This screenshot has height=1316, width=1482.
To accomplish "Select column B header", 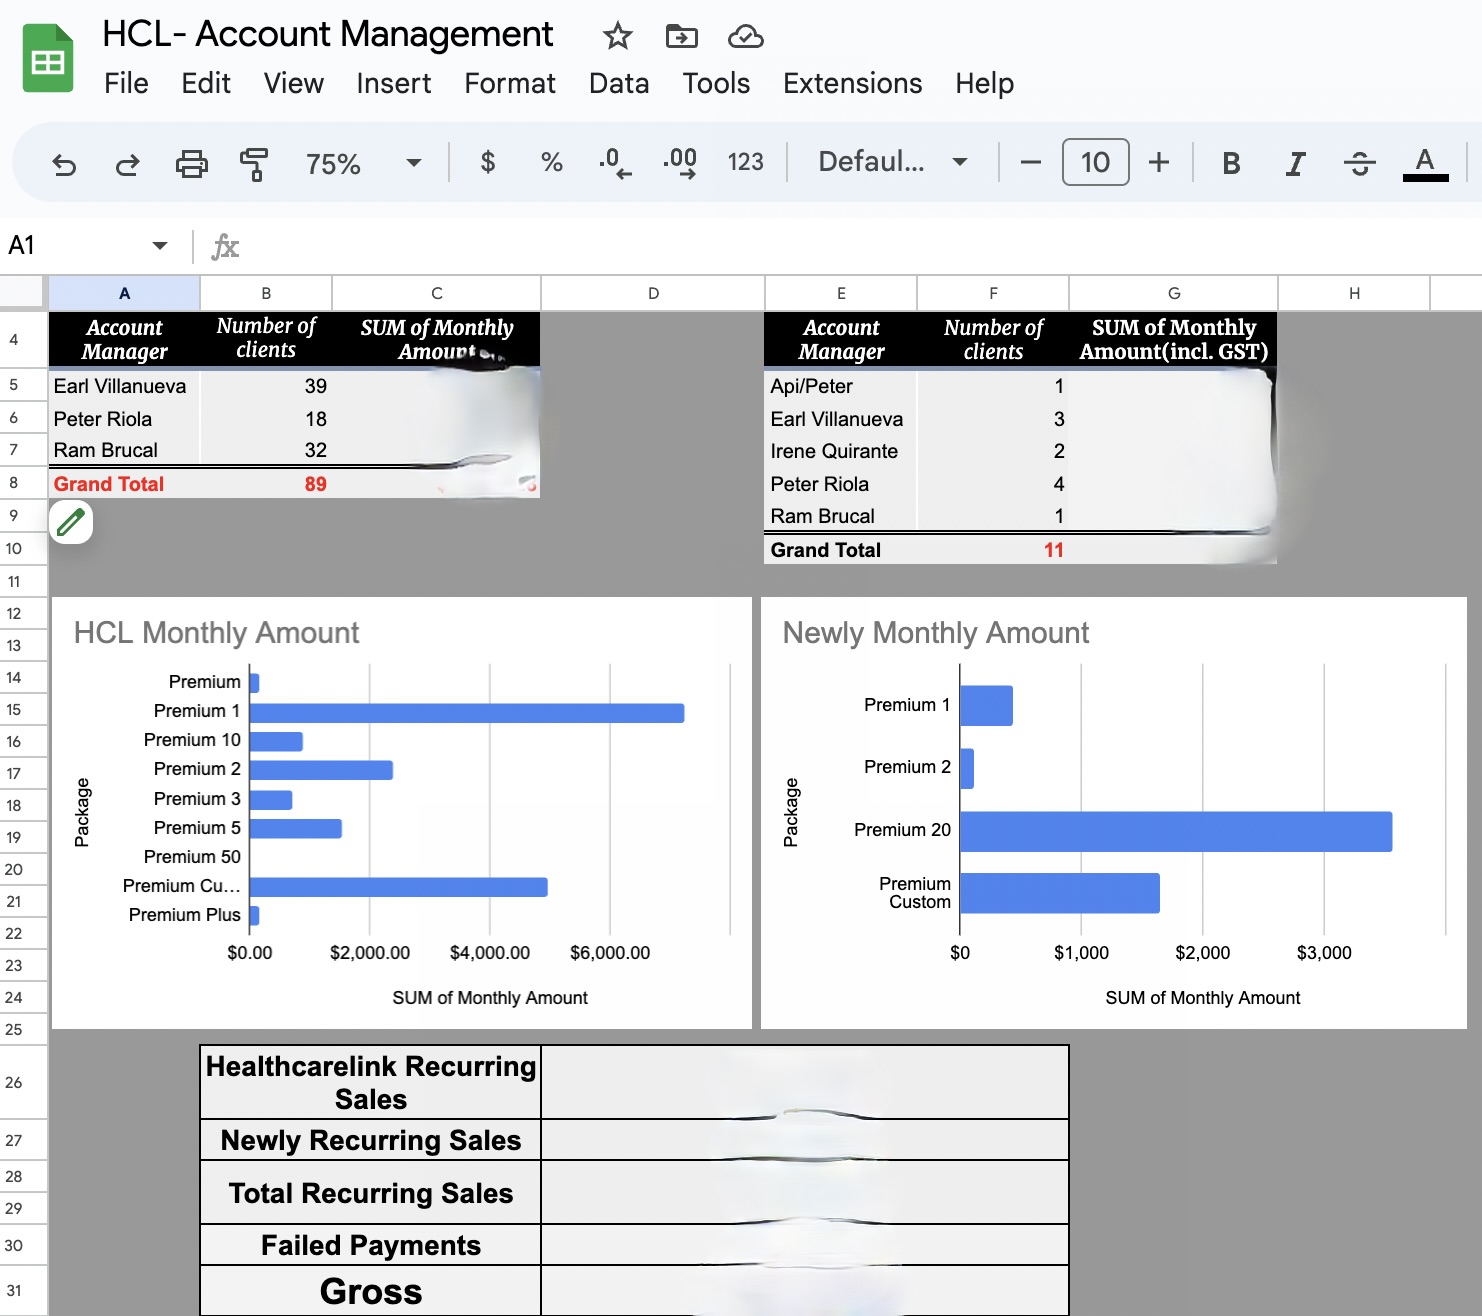I will pos(266,293).
